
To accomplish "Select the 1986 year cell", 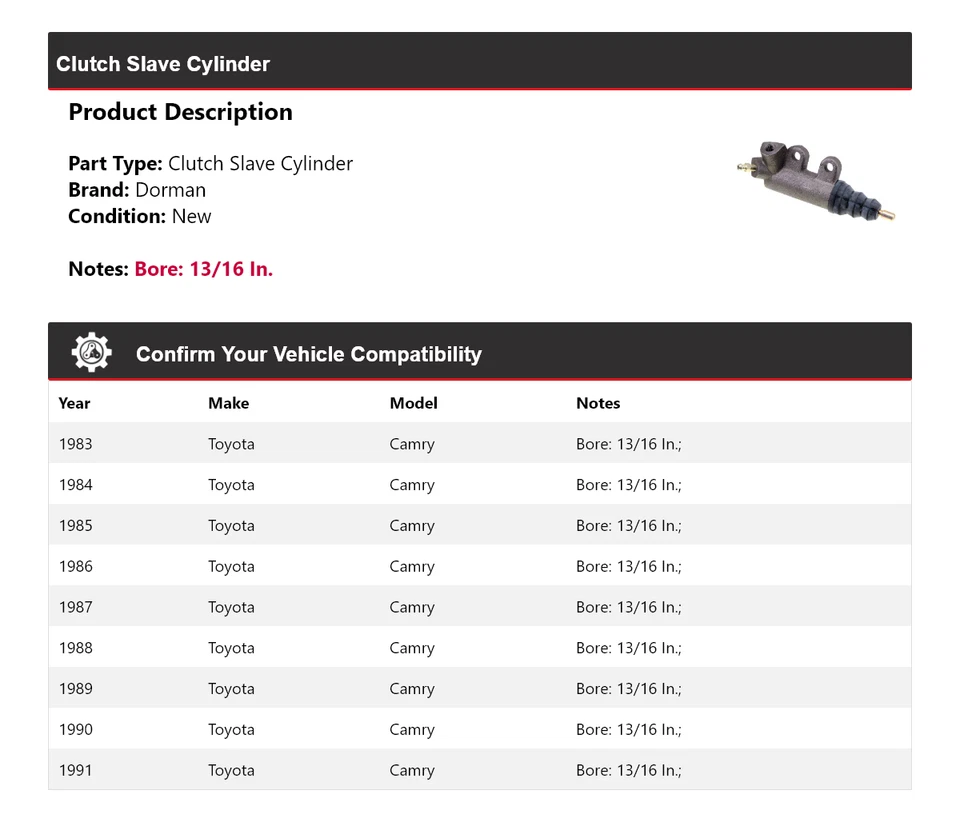I will pos(76,567).
